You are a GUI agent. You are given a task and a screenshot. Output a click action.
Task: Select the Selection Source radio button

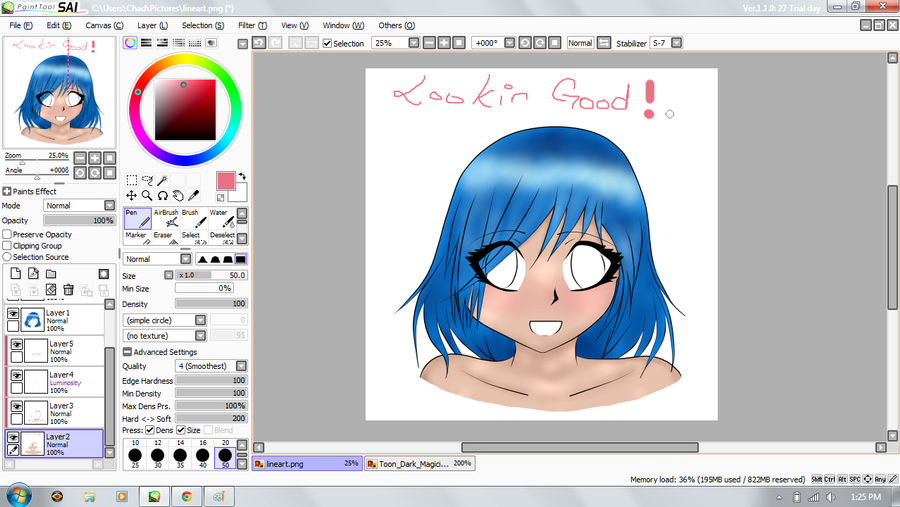pos(7,257)
